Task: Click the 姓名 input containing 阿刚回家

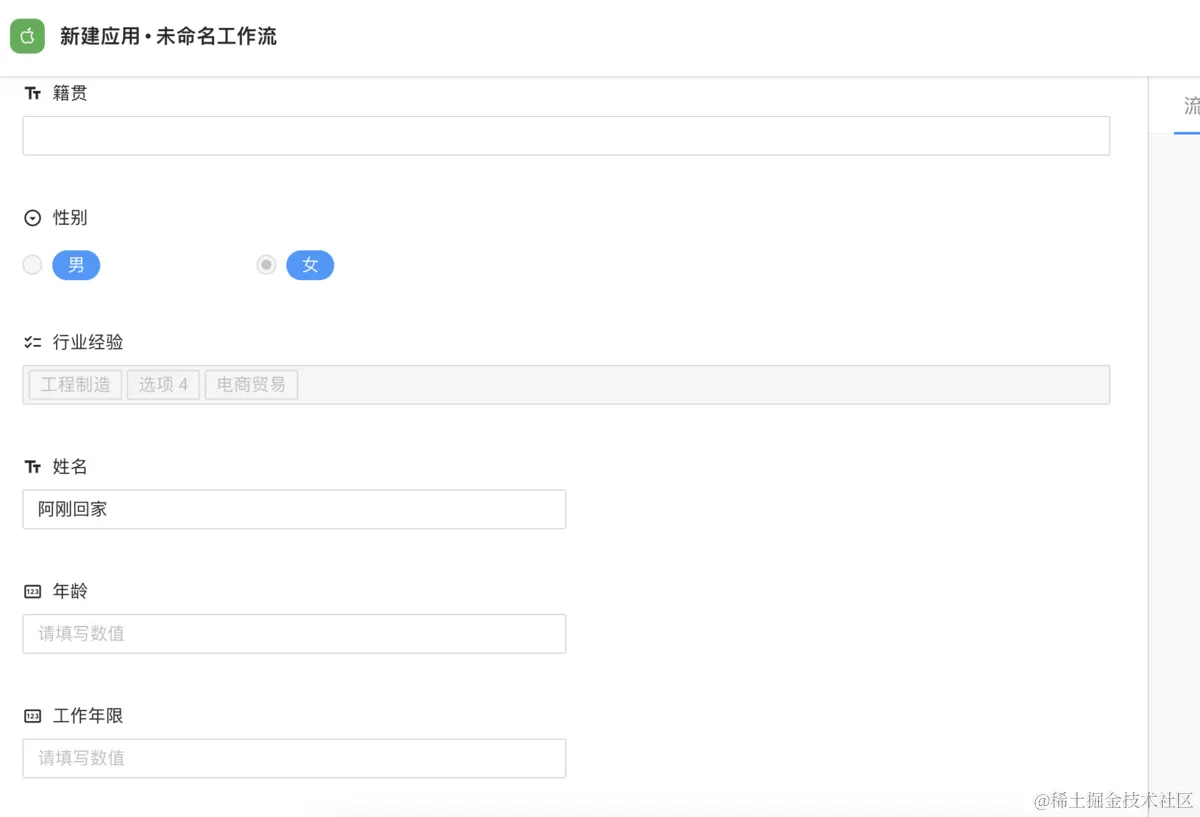Action: tap(294, 509)
